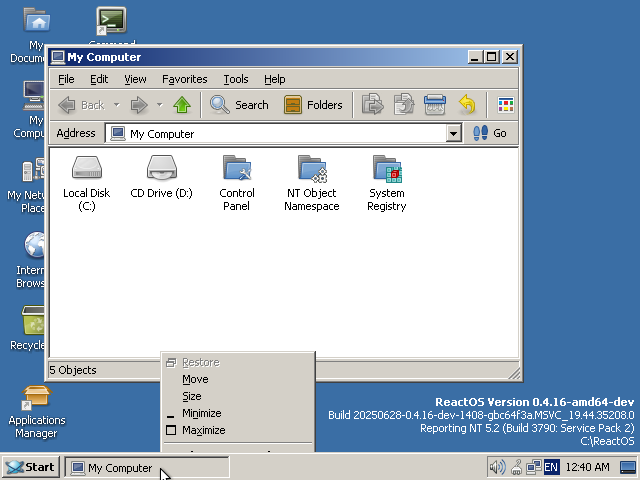Open the Edit menu
Viewport: 640px width, 480px height.
tap(99, 79)
